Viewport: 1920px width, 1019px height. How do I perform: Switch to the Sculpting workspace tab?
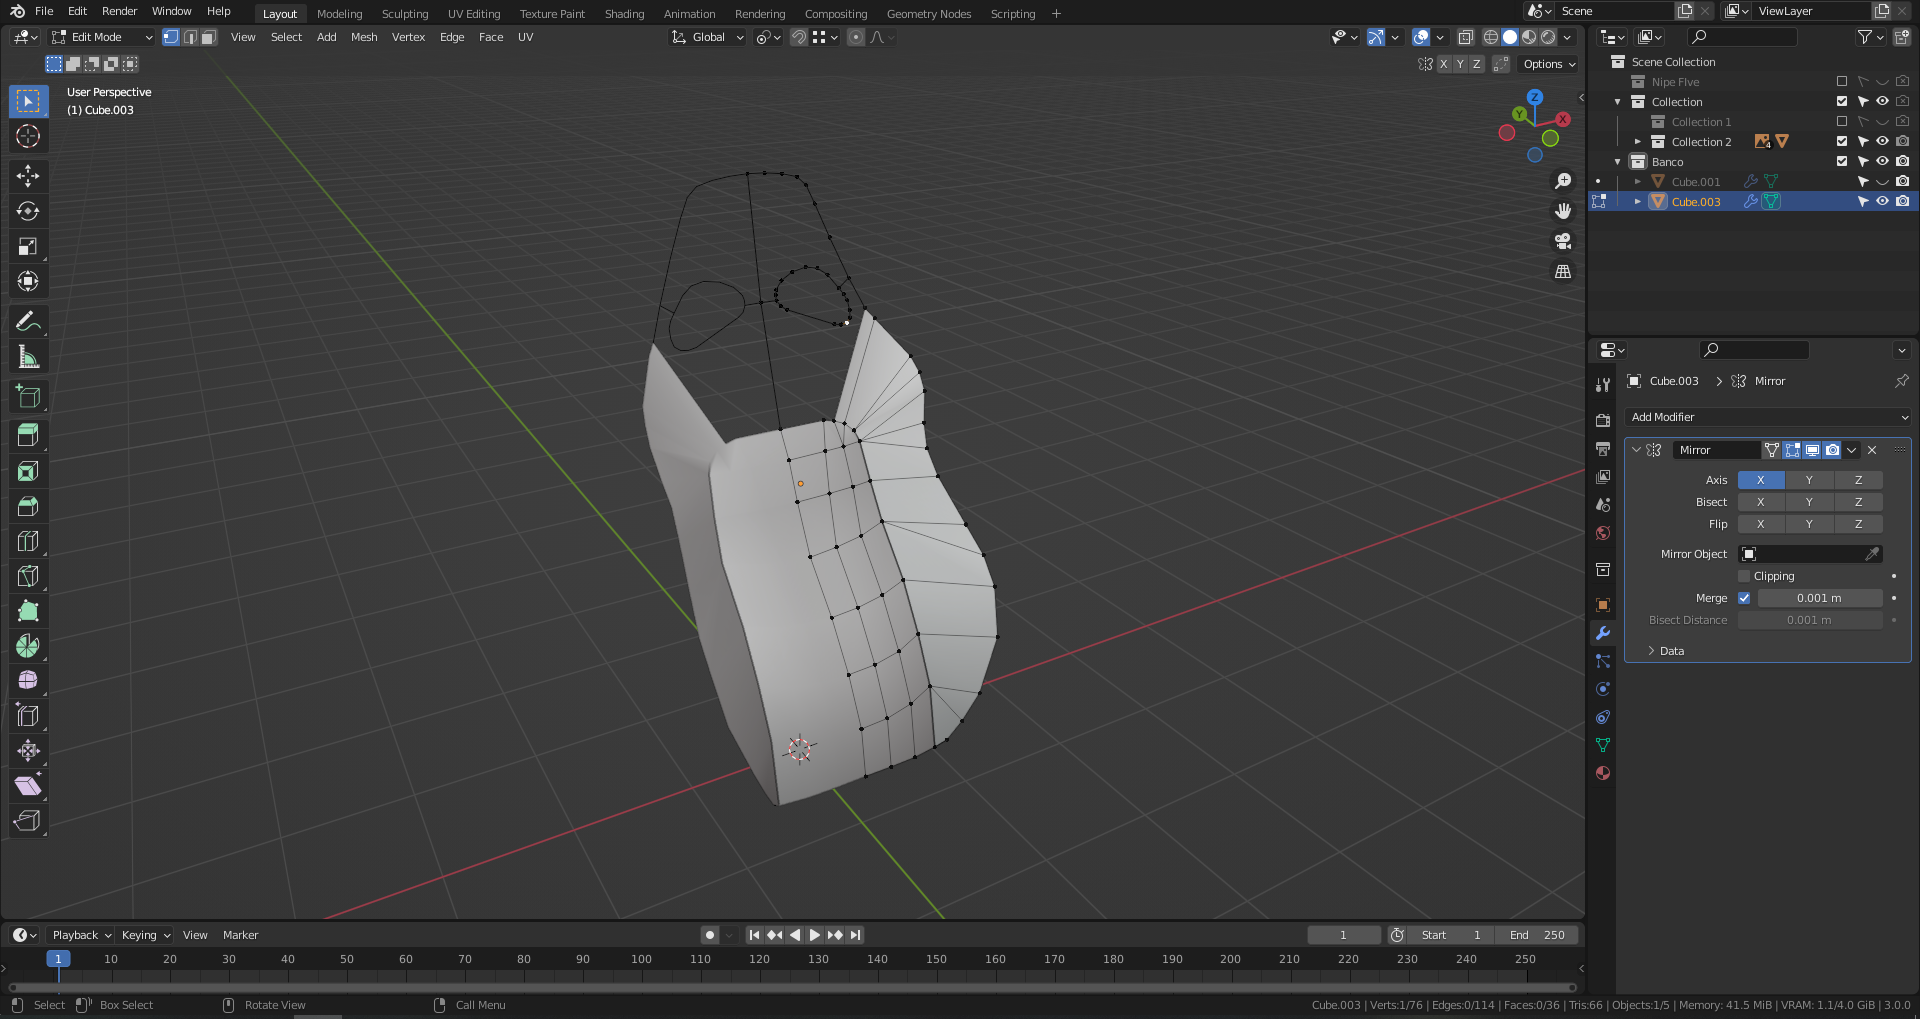404,14
